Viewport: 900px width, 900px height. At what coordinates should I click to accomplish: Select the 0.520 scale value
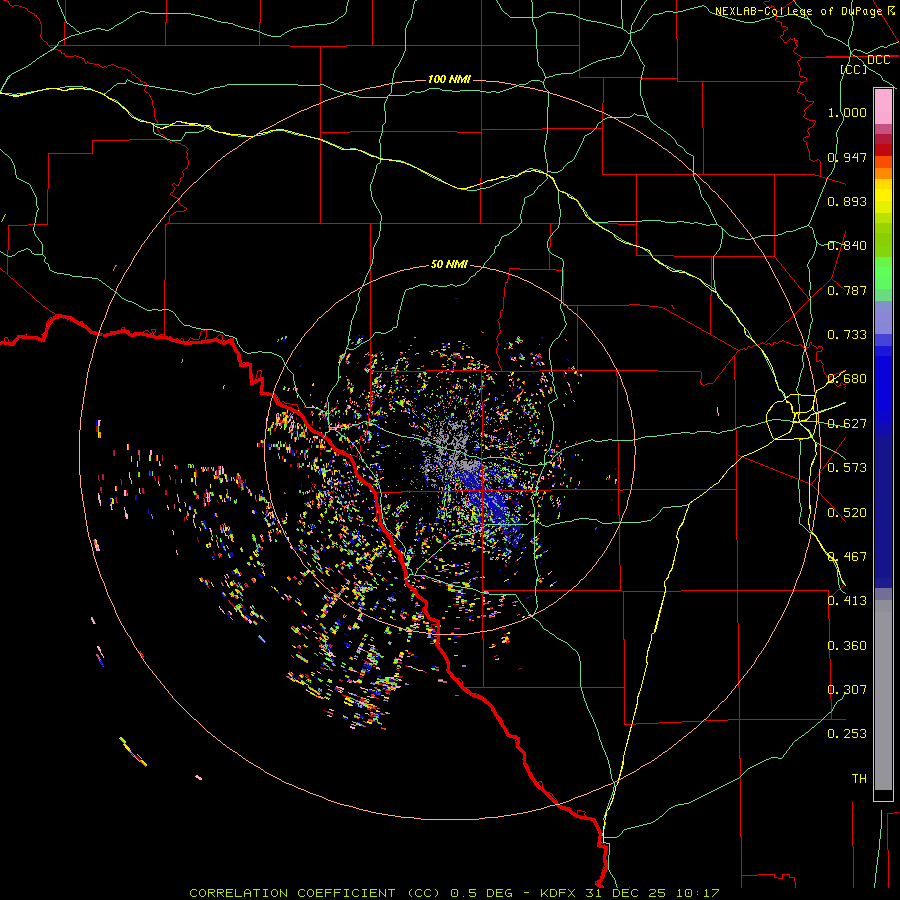click(847, 513)
